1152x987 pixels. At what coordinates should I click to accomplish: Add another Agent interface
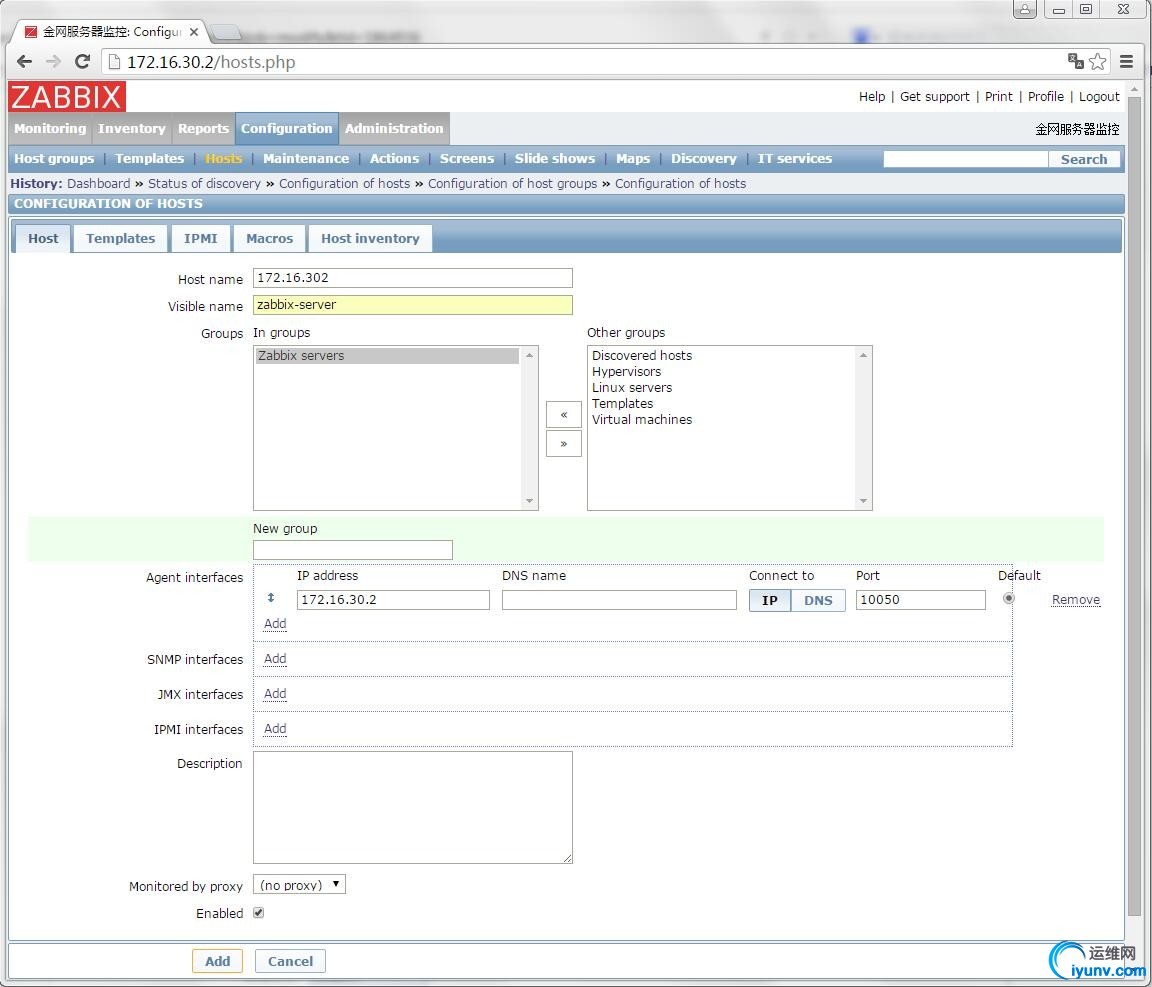click(x=275, y=624)
